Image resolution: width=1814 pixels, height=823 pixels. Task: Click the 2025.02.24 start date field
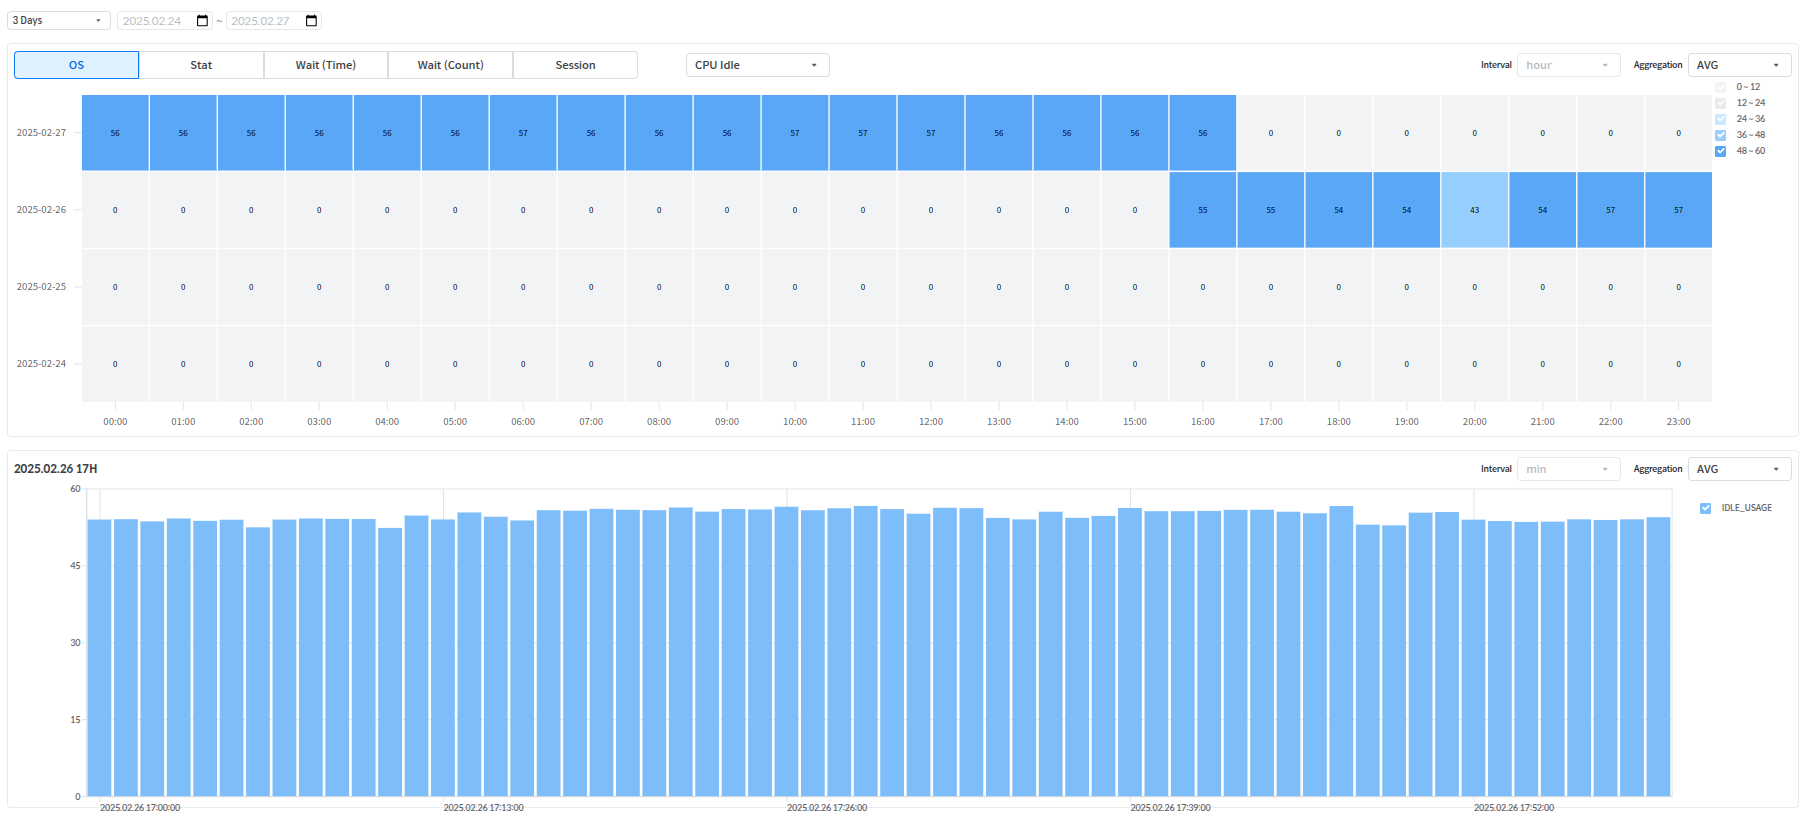click(154, 21)
